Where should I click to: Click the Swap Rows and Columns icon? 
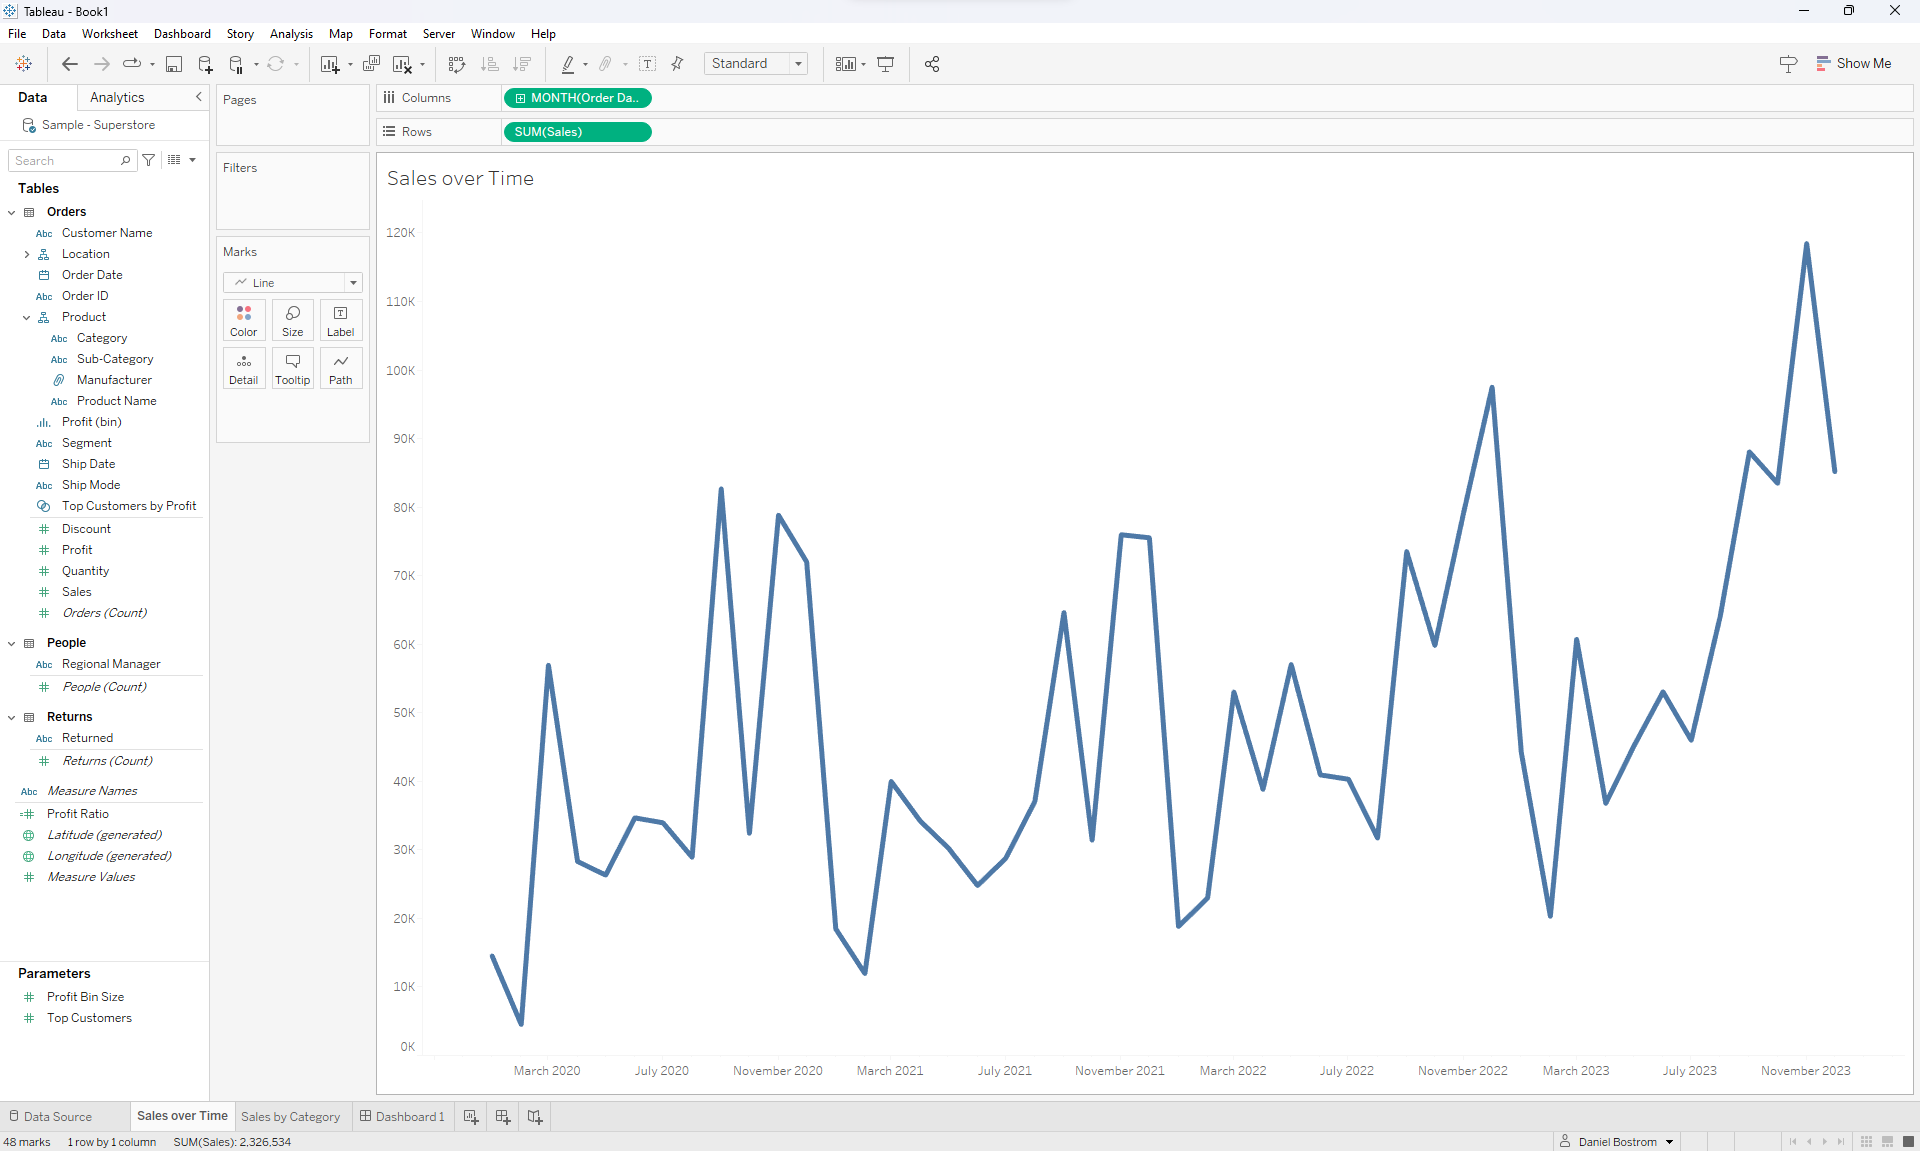coord(457,64)
